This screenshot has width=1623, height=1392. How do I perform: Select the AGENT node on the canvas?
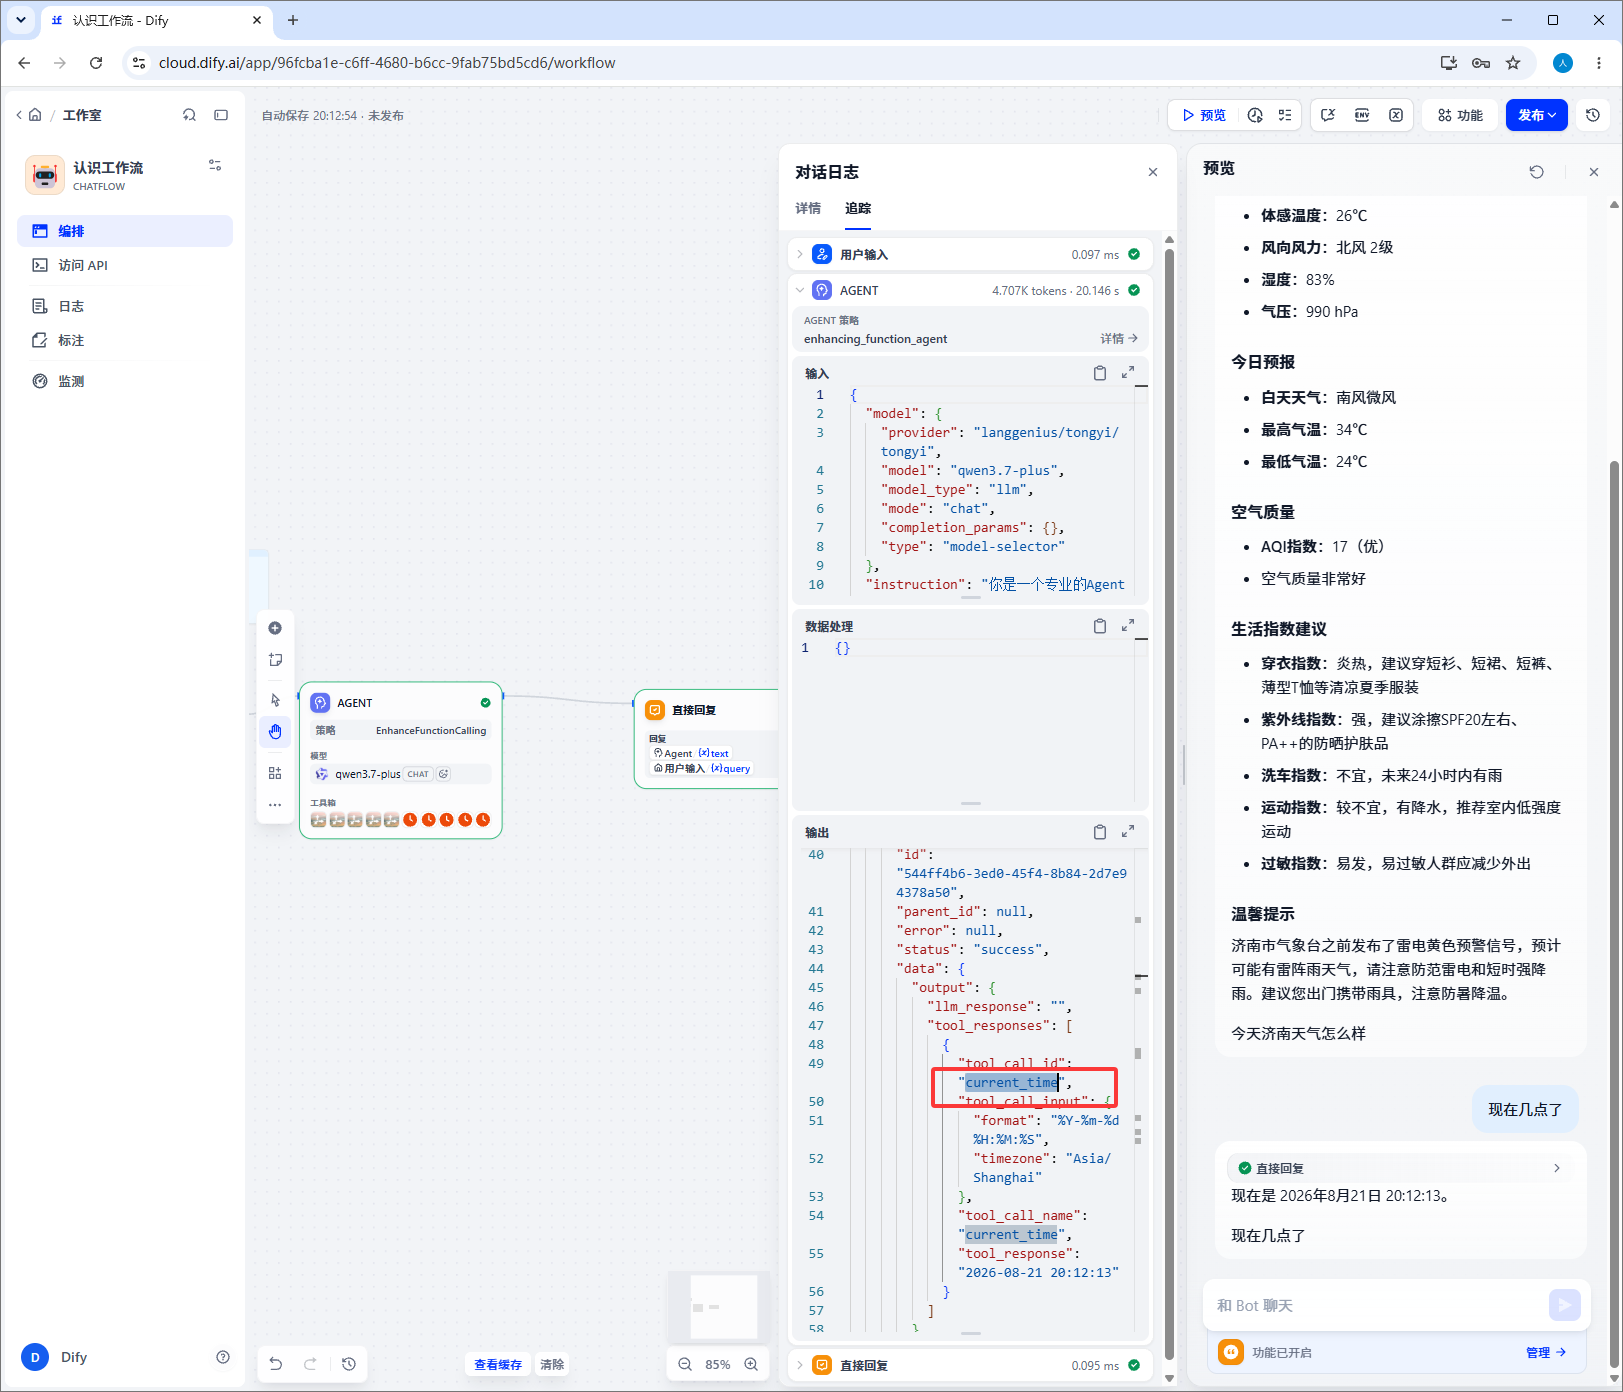[401, 761]
